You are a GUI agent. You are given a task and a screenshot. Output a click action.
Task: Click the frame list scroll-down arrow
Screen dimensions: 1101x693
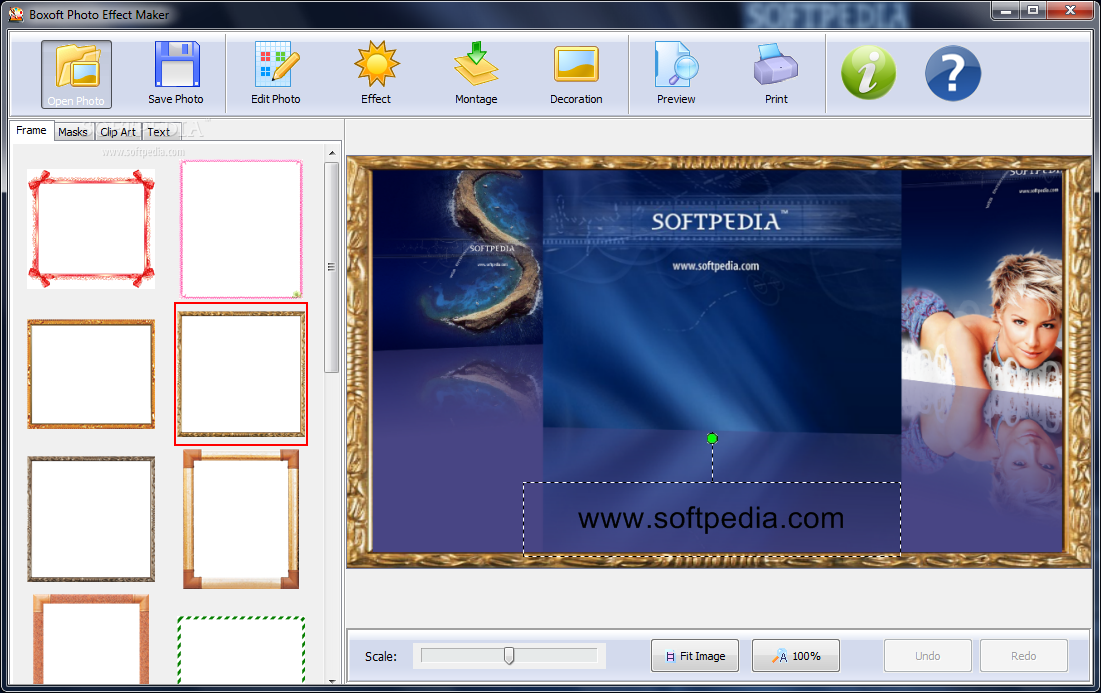tap(332, 680)
